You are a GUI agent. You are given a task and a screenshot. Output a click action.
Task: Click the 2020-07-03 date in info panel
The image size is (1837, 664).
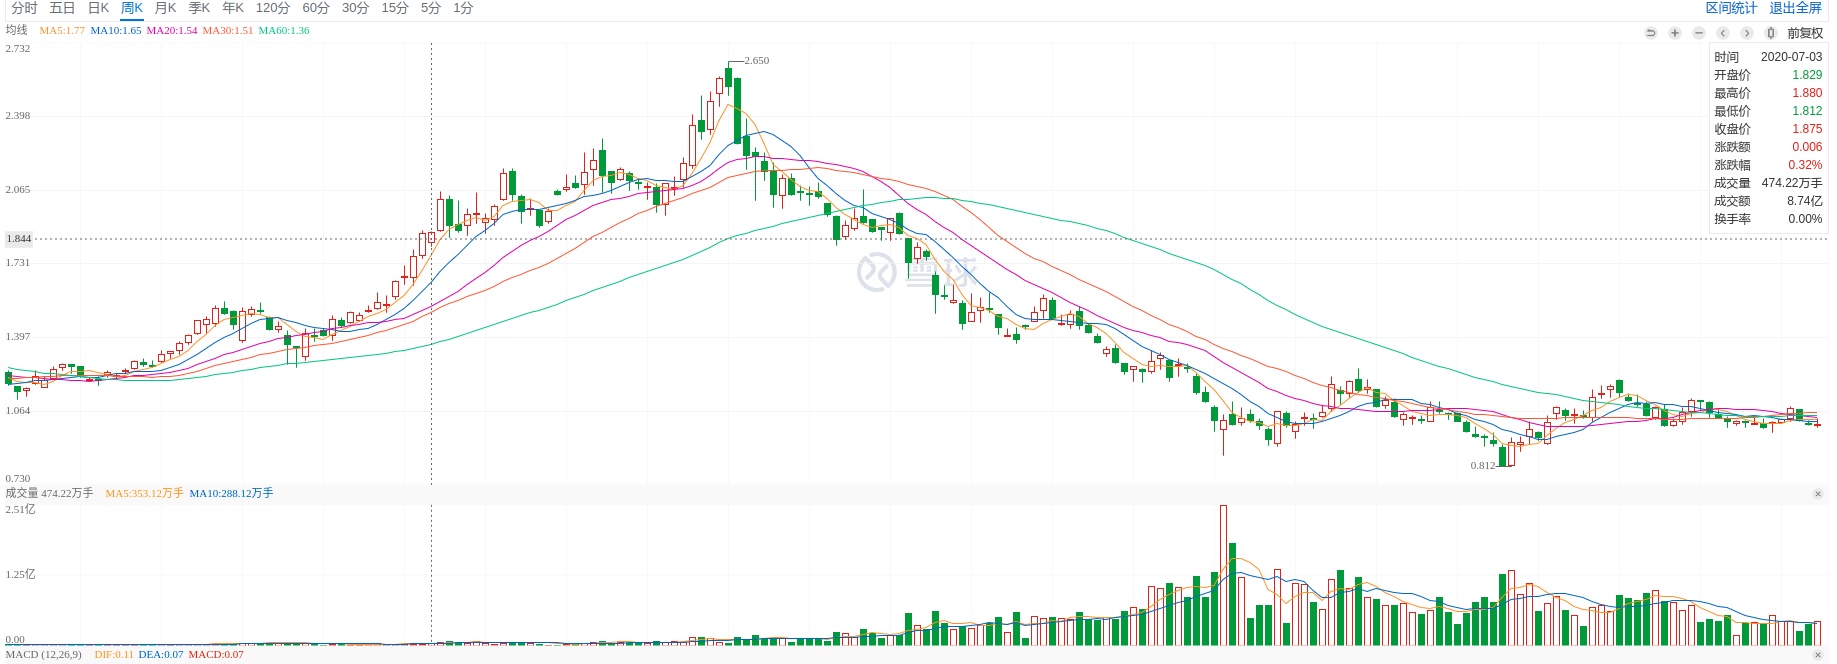pos(1791,57)
